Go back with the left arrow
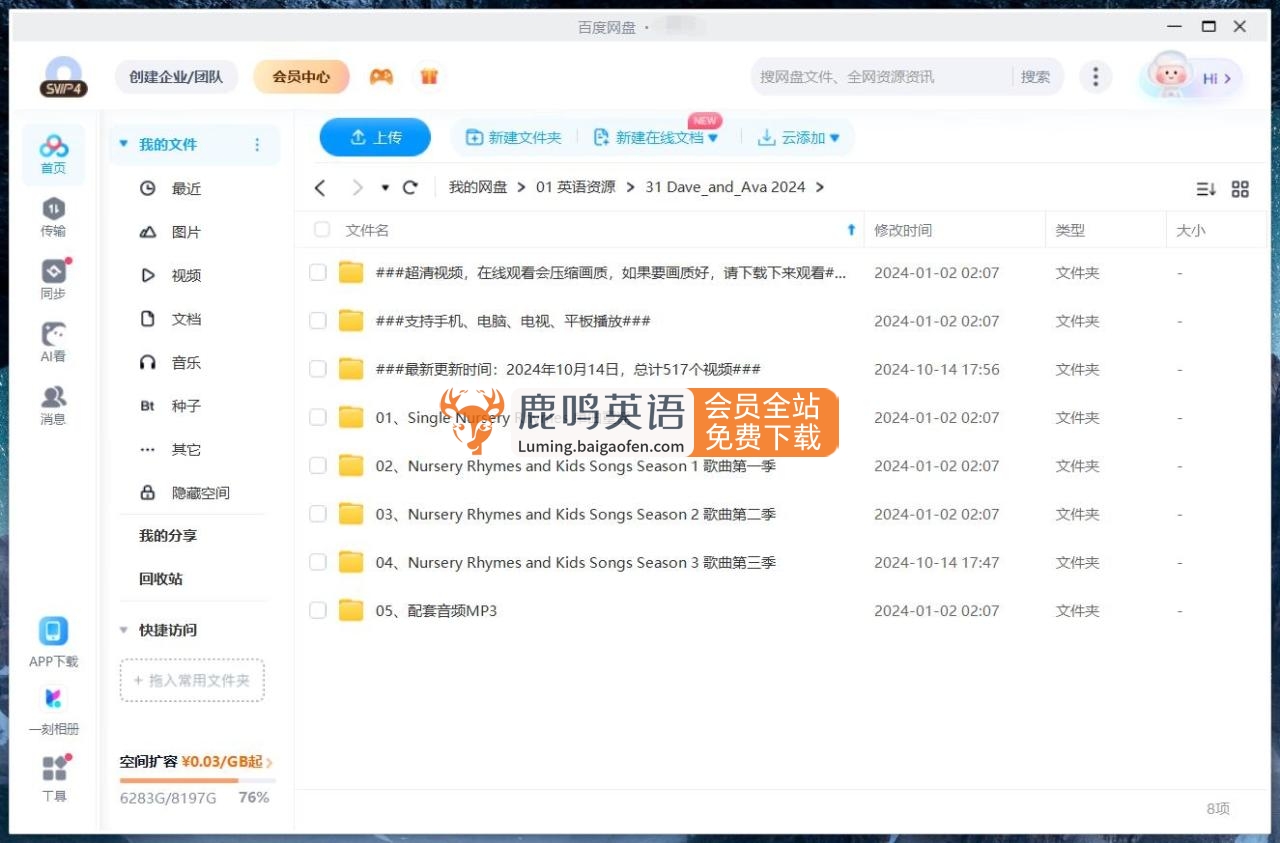1280x843 pixels. point(320,187)
